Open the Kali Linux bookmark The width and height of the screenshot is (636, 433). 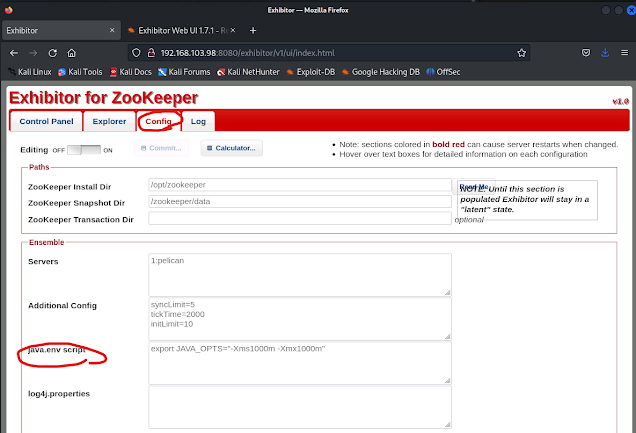coord(30,72)
